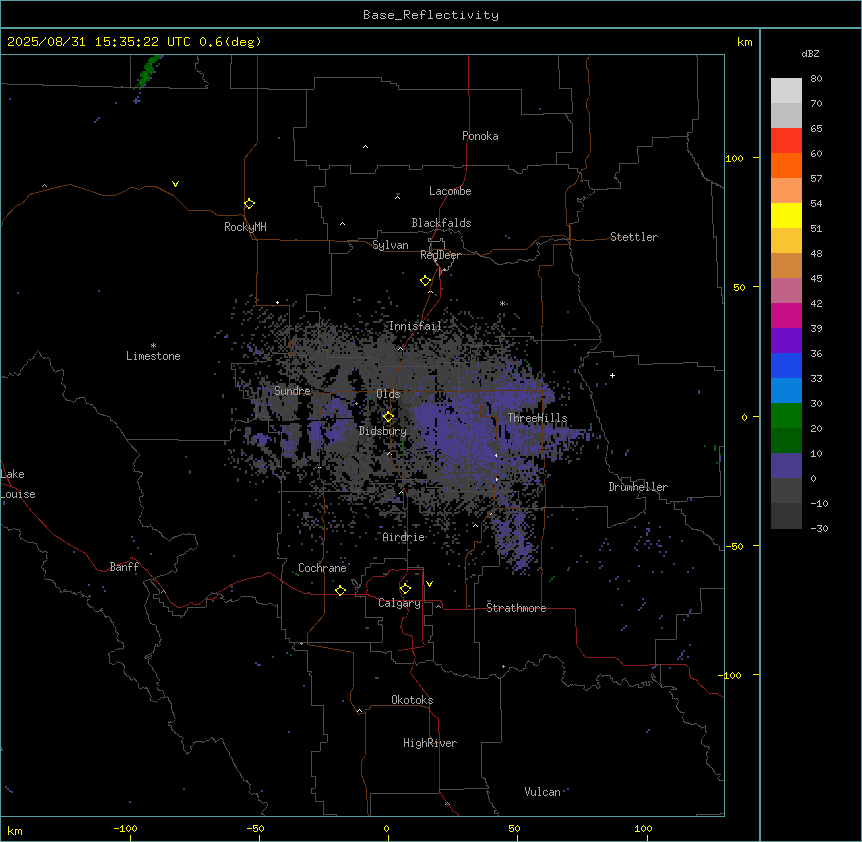Click the Sundre city label
Image resolution: width=862 pixels, height=842 pixels.
tap(292, 391)
